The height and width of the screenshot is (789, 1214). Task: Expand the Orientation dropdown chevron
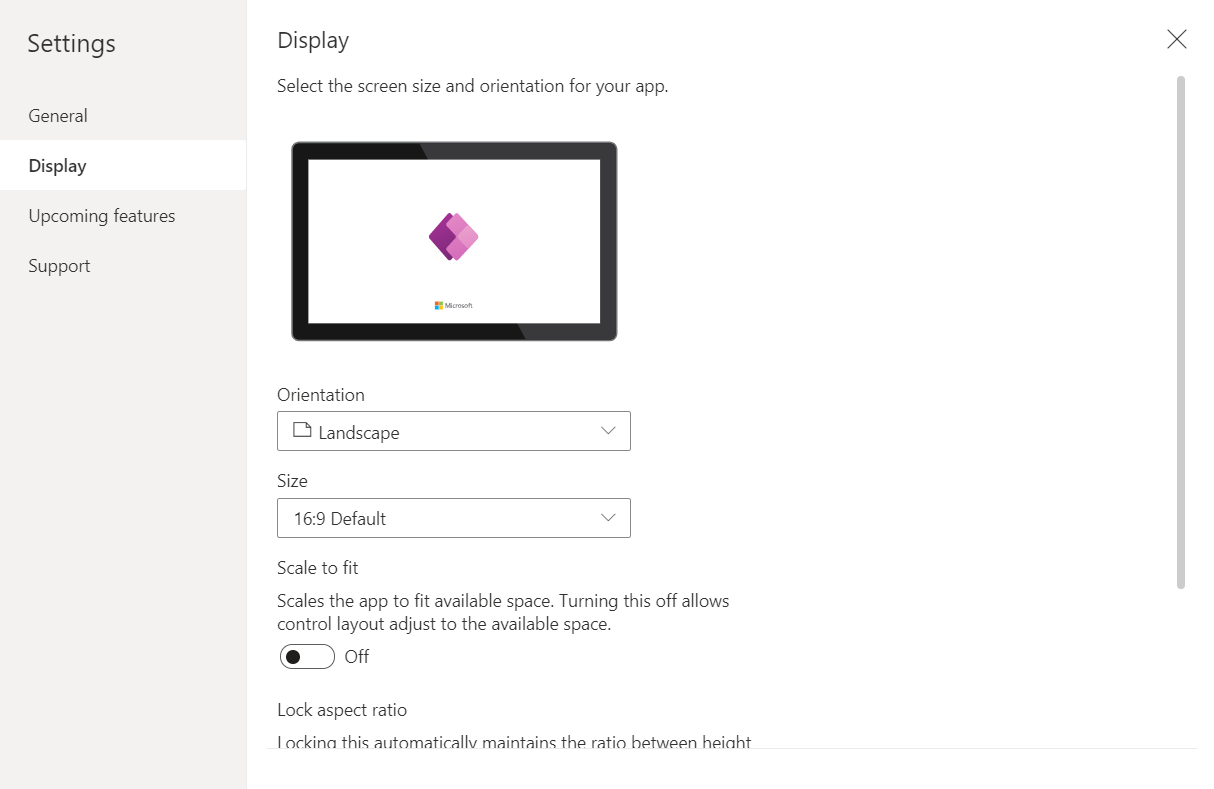(x=608, y=431)
